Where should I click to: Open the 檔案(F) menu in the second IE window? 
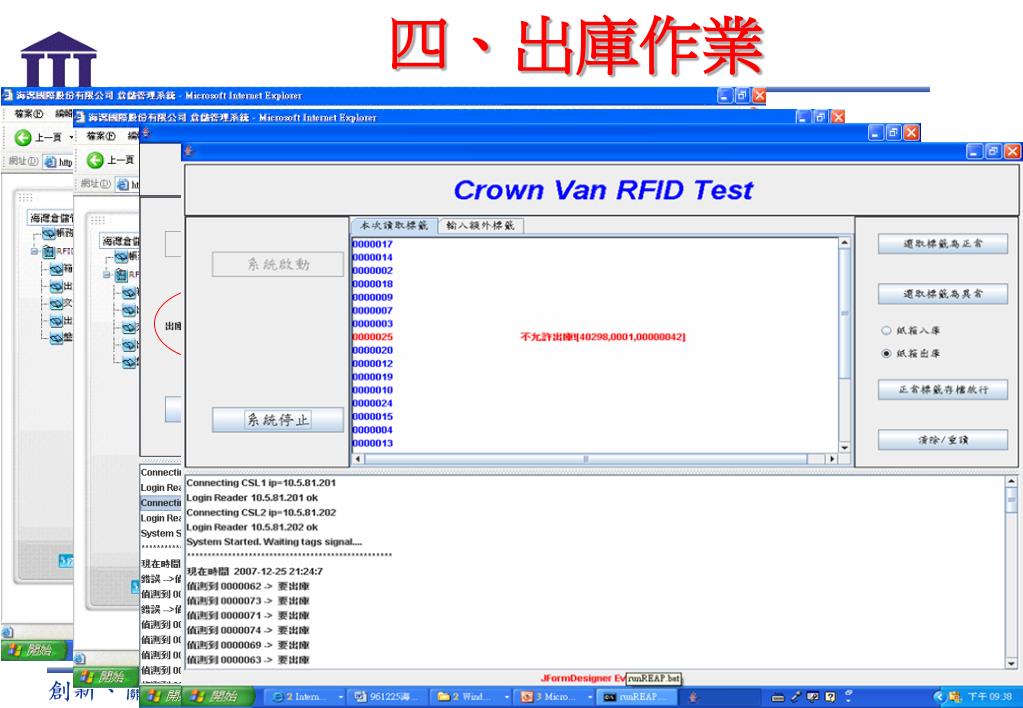101,136
